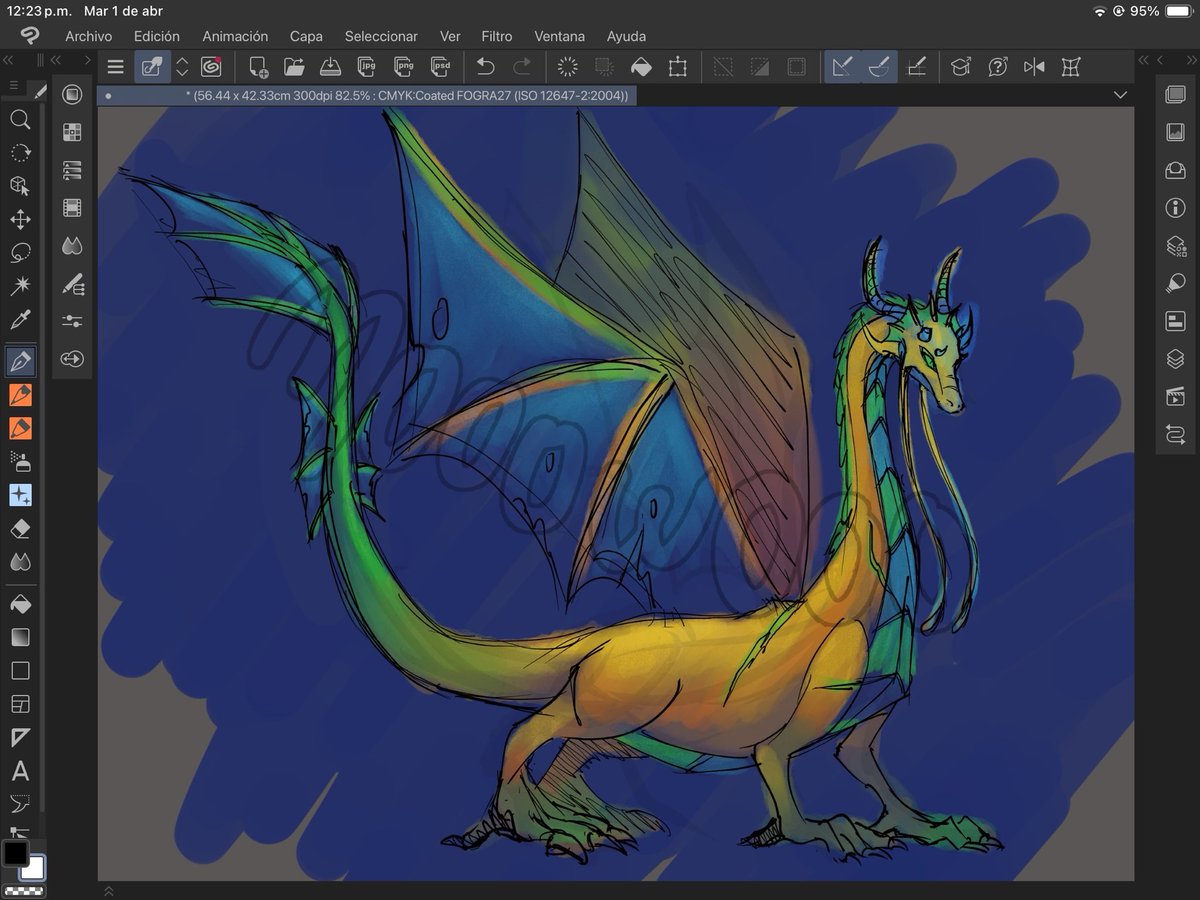The height and width of the screenshot is (900, 1200).
Task: Toggle the finger/pen touch mode button
Action: pos(152,67)
